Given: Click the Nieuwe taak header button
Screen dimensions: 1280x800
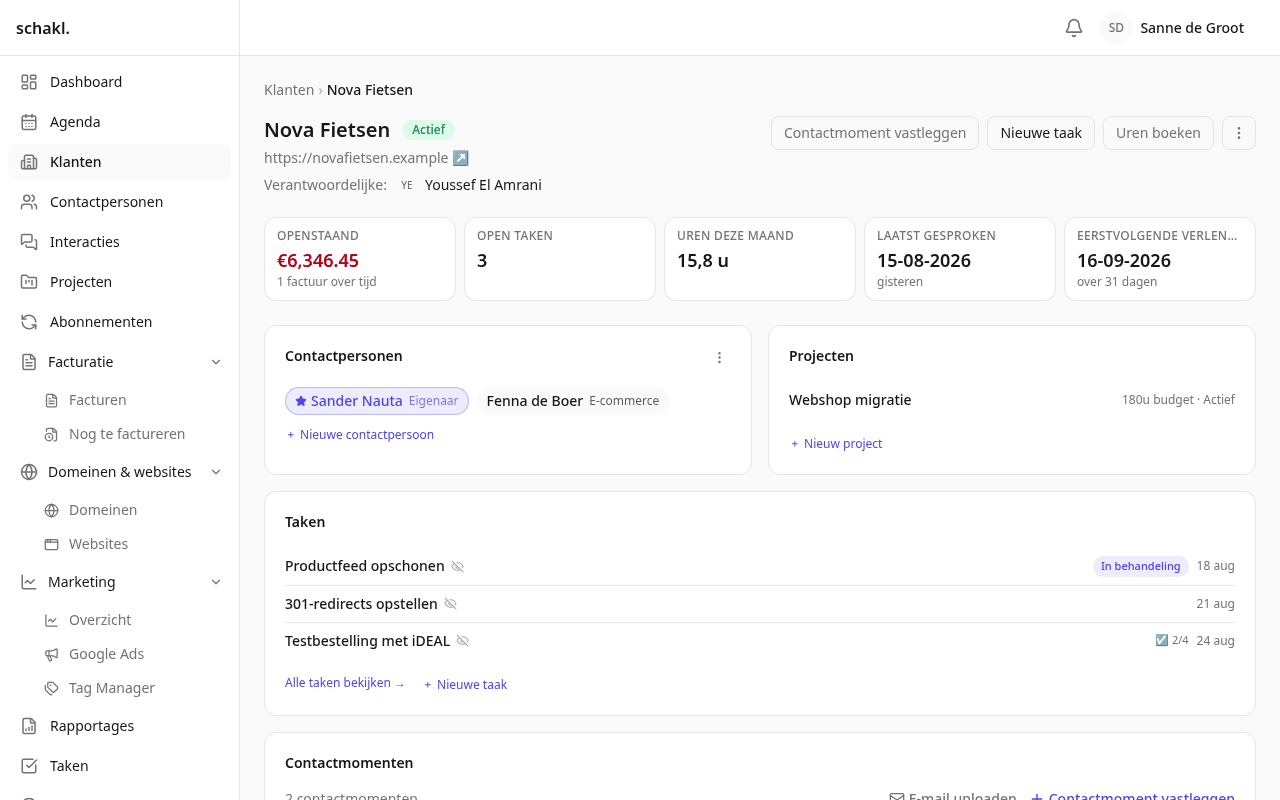Looking at the screenshot, I should (1041, 133).
